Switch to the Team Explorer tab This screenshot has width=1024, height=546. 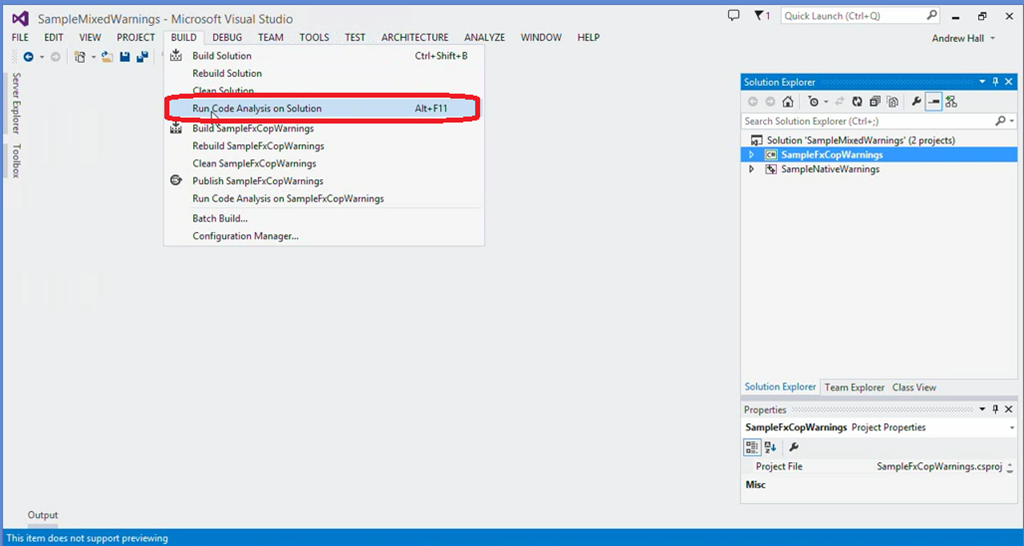[x=854, y=387]
